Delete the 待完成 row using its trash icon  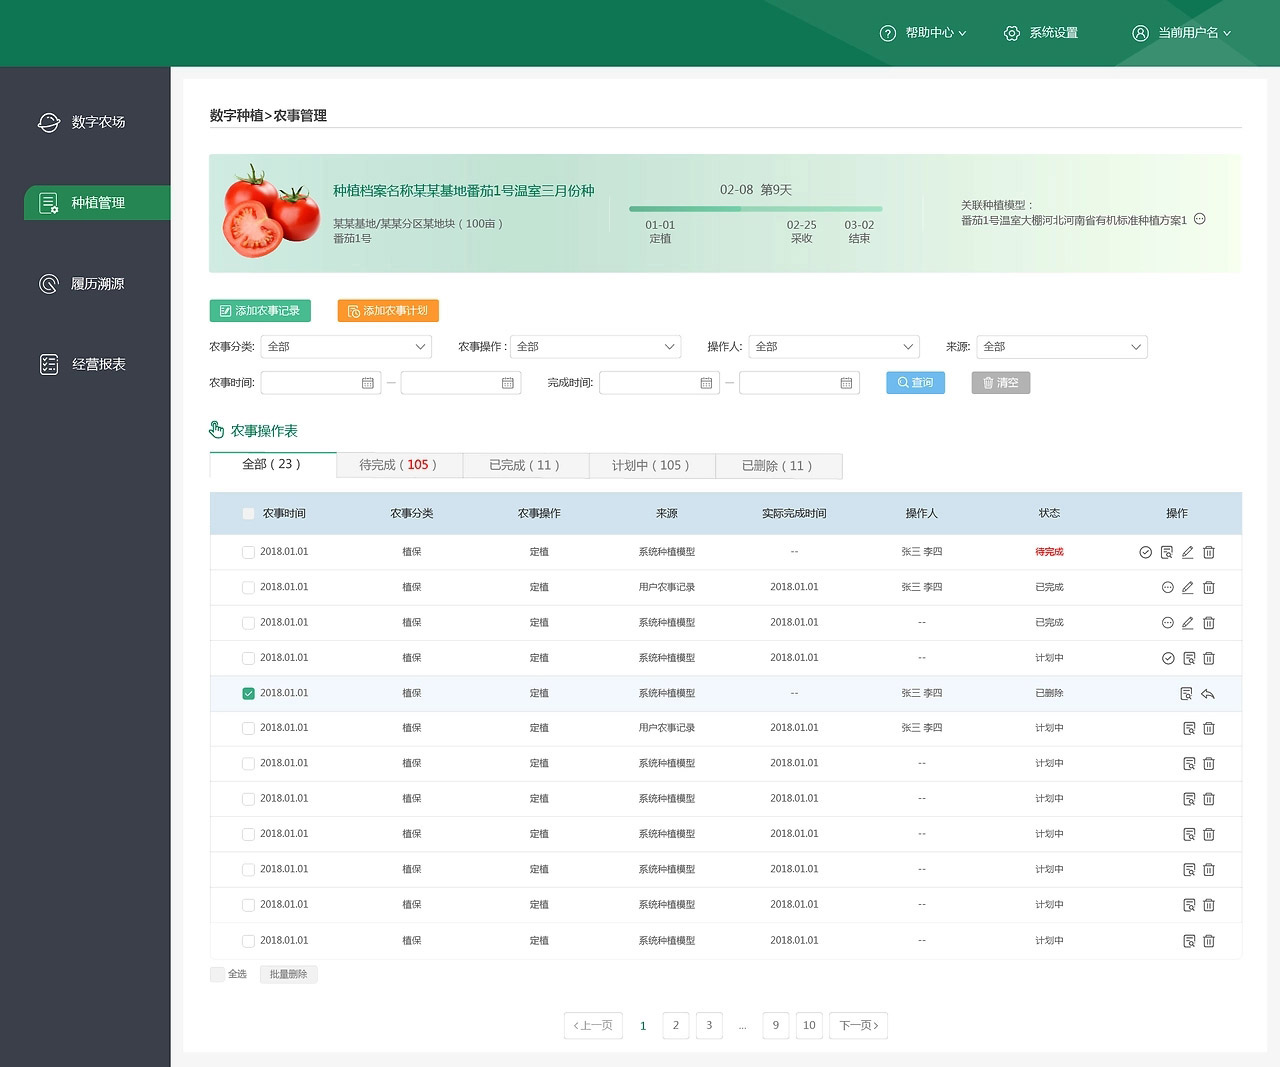(1208, 552)
